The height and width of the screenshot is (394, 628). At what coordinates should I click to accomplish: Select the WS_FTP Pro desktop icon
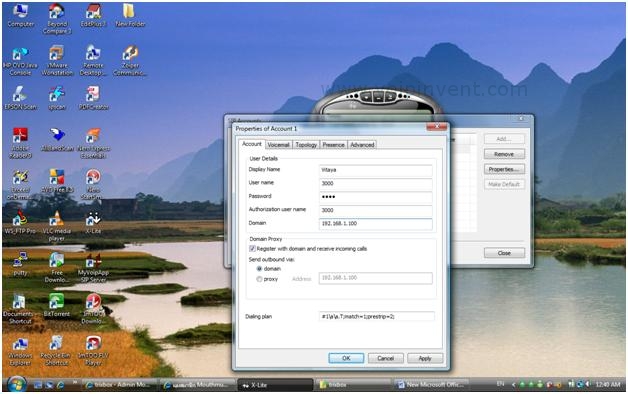click(20, 222)
